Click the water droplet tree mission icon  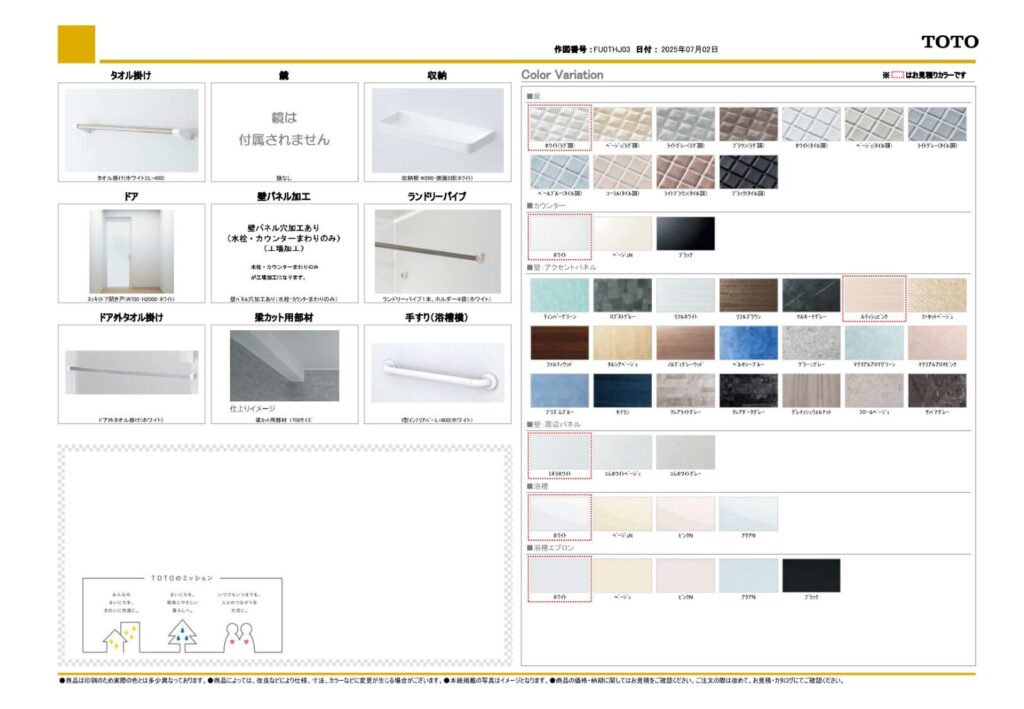(x=182, y=632)
